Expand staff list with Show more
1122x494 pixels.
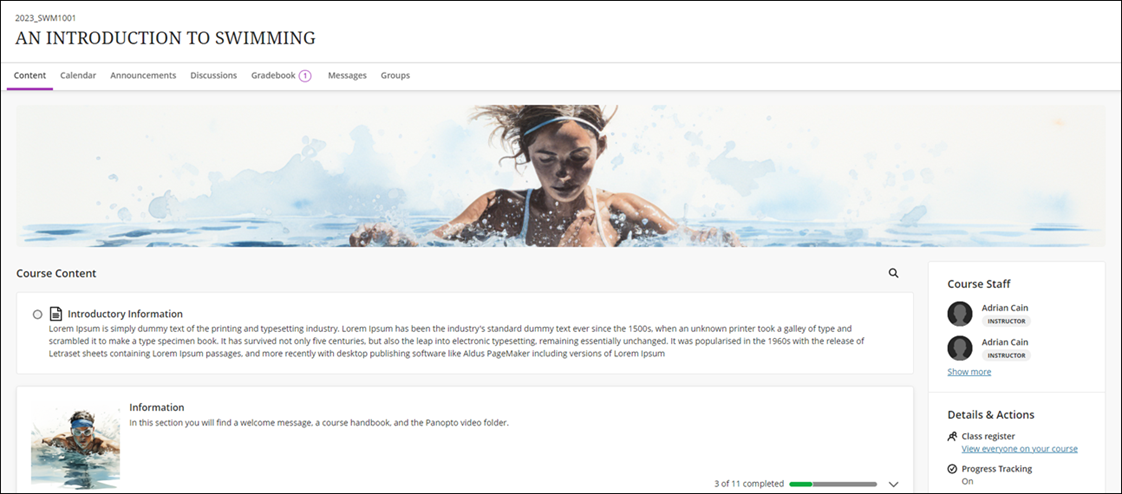pos(969,372)
